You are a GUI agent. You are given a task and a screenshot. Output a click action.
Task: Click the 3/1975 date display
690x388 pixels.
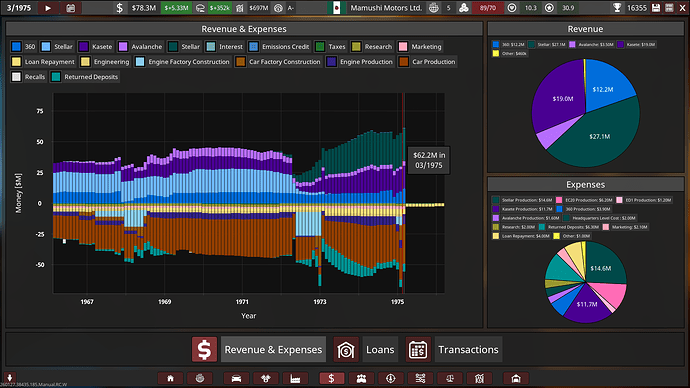[19, 8]
